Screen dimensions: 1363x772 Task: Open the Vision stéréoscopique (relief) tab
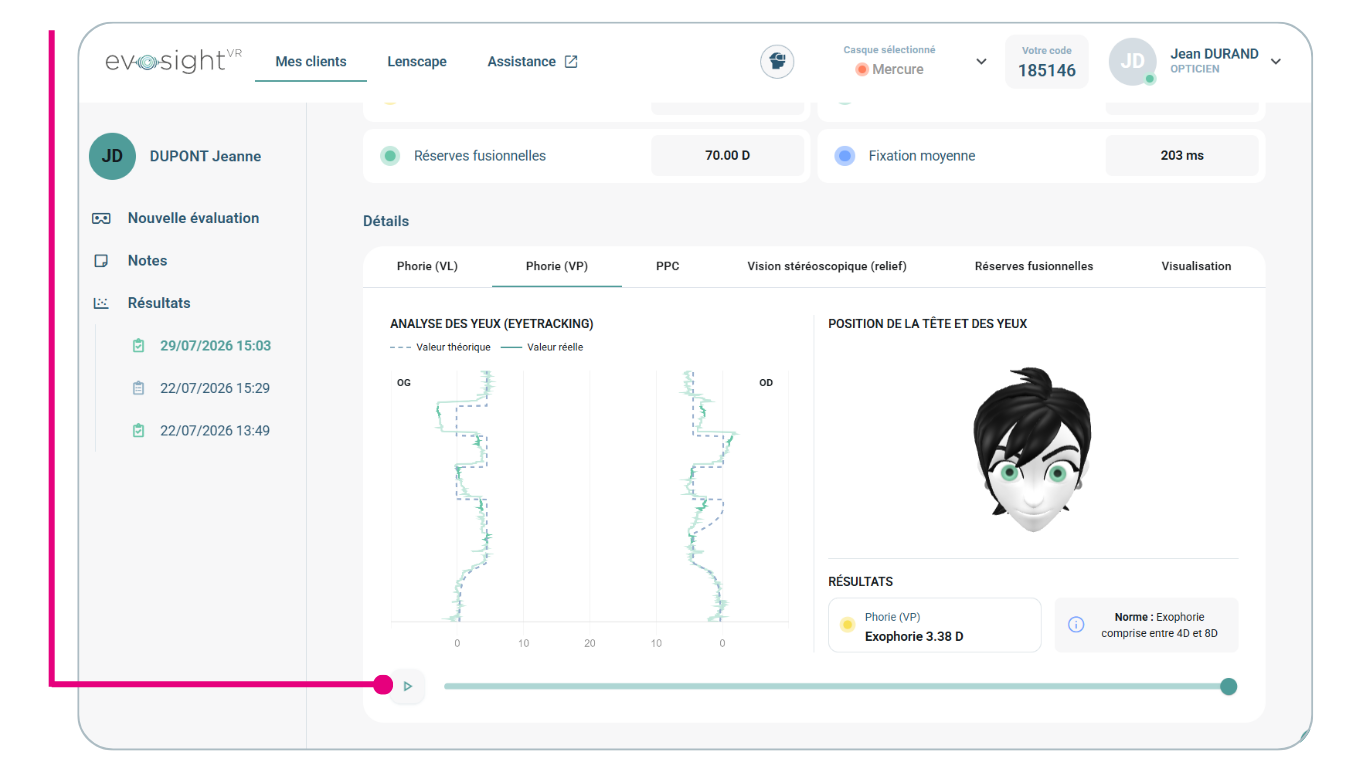827,266
